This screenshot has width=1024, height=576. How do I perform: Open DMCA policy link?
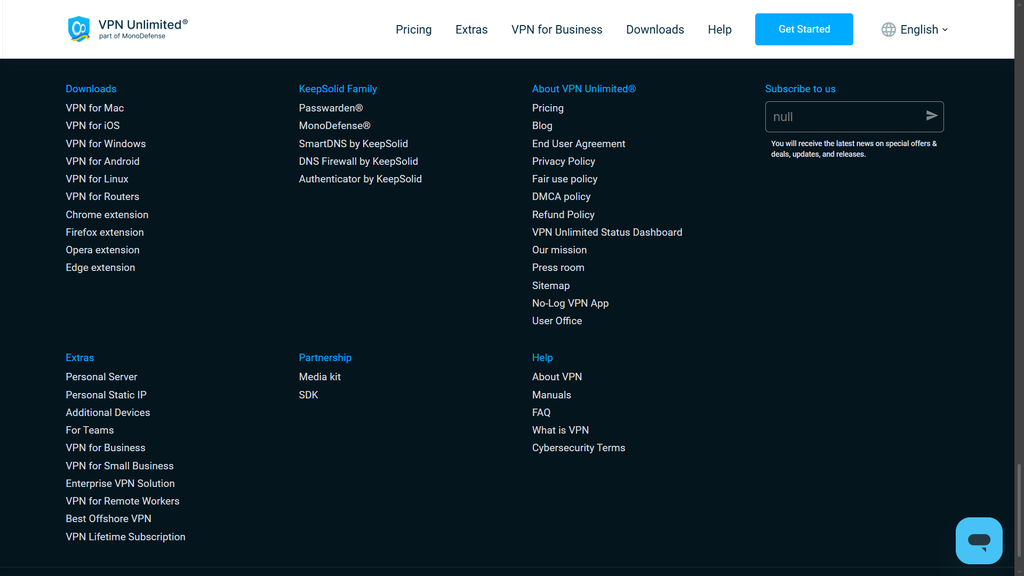point(561,197)
